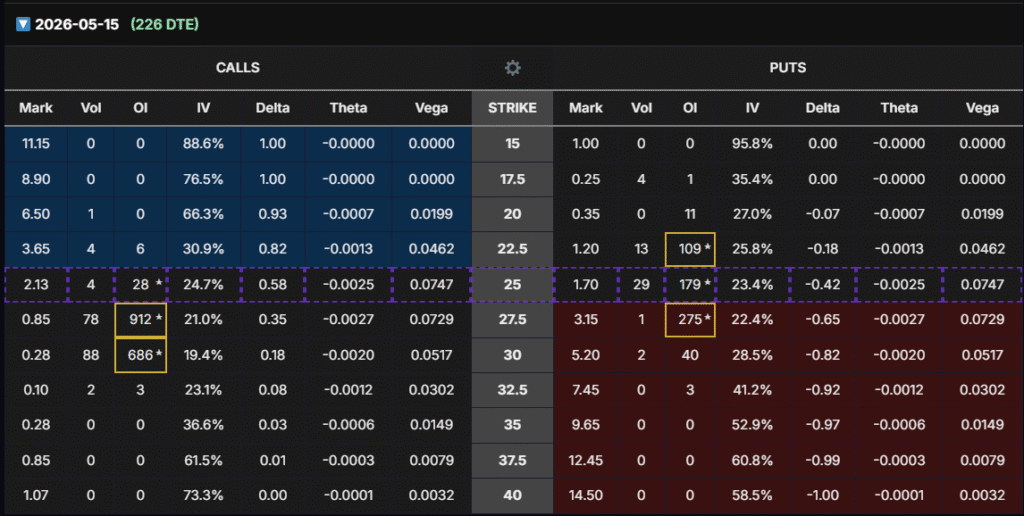Click the calls Theta column header
Image resolution: width=1024 pixels, height=516 pixels.
348,108
